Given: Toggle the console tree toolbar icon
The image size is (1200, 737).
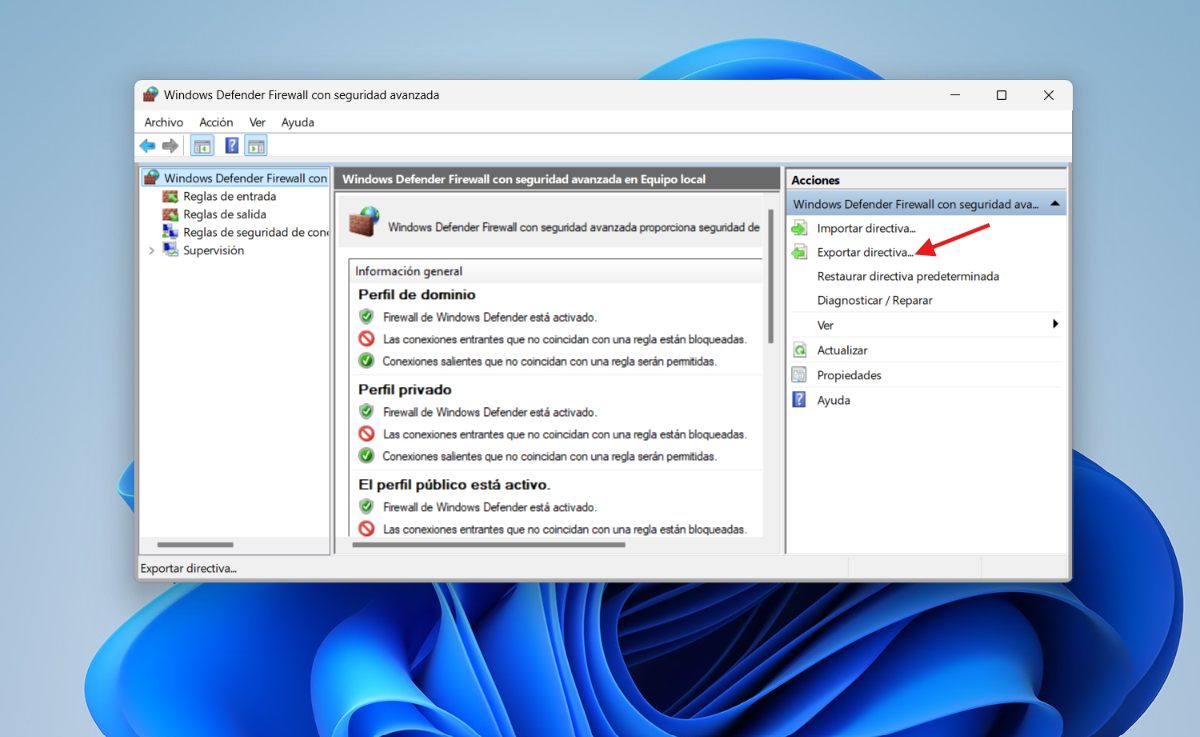Looking at the screenshot, I should (203, 146).
